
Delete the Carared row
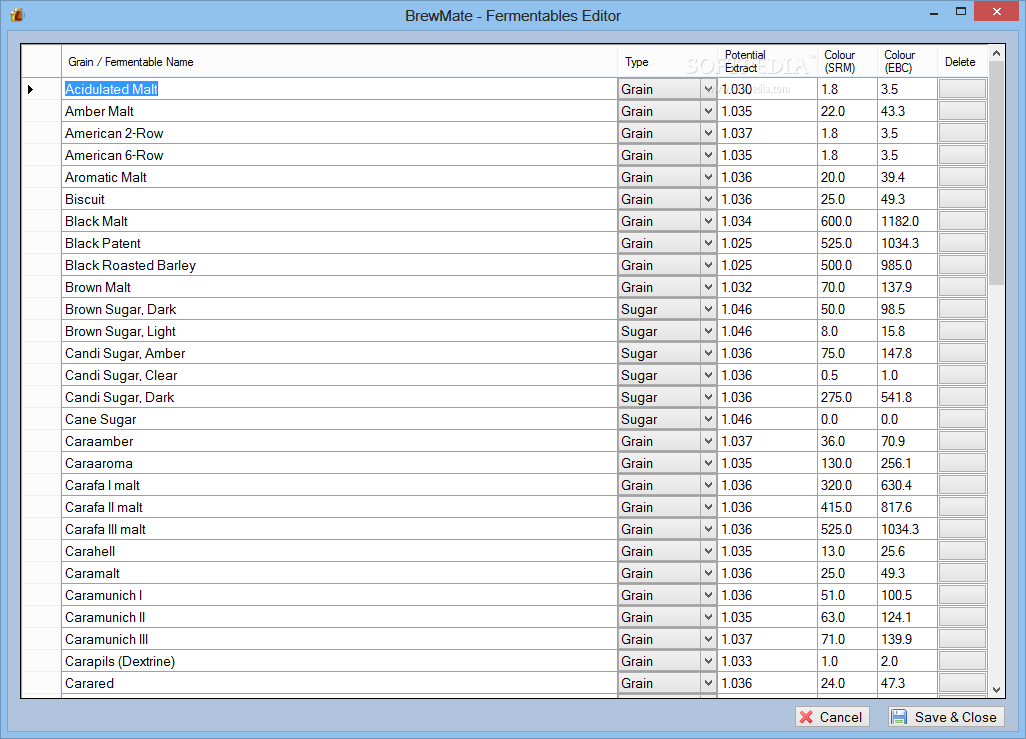(x=962, y=683)
